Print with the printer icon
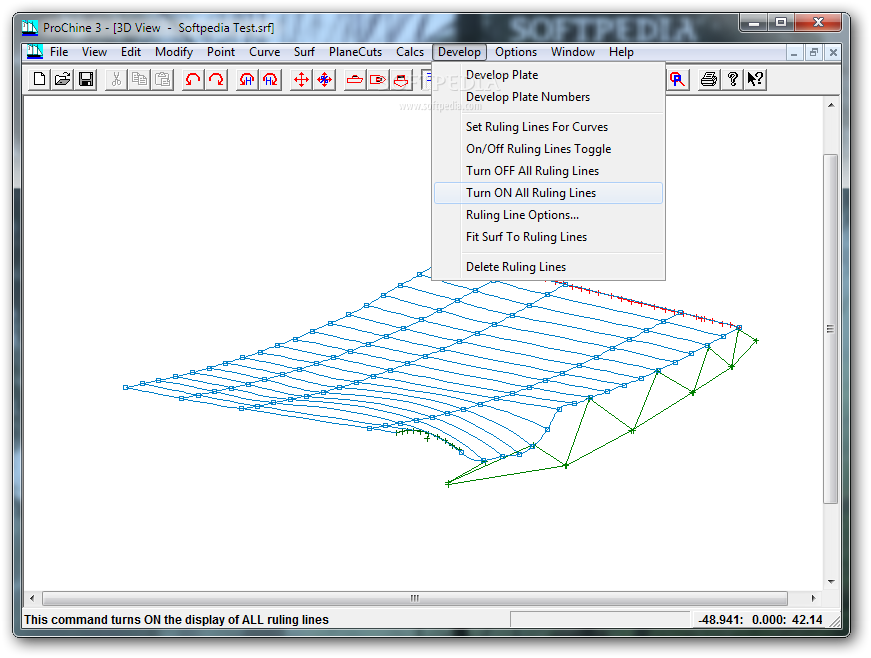This screenshot has height=658, width=871. coord(709,79)
